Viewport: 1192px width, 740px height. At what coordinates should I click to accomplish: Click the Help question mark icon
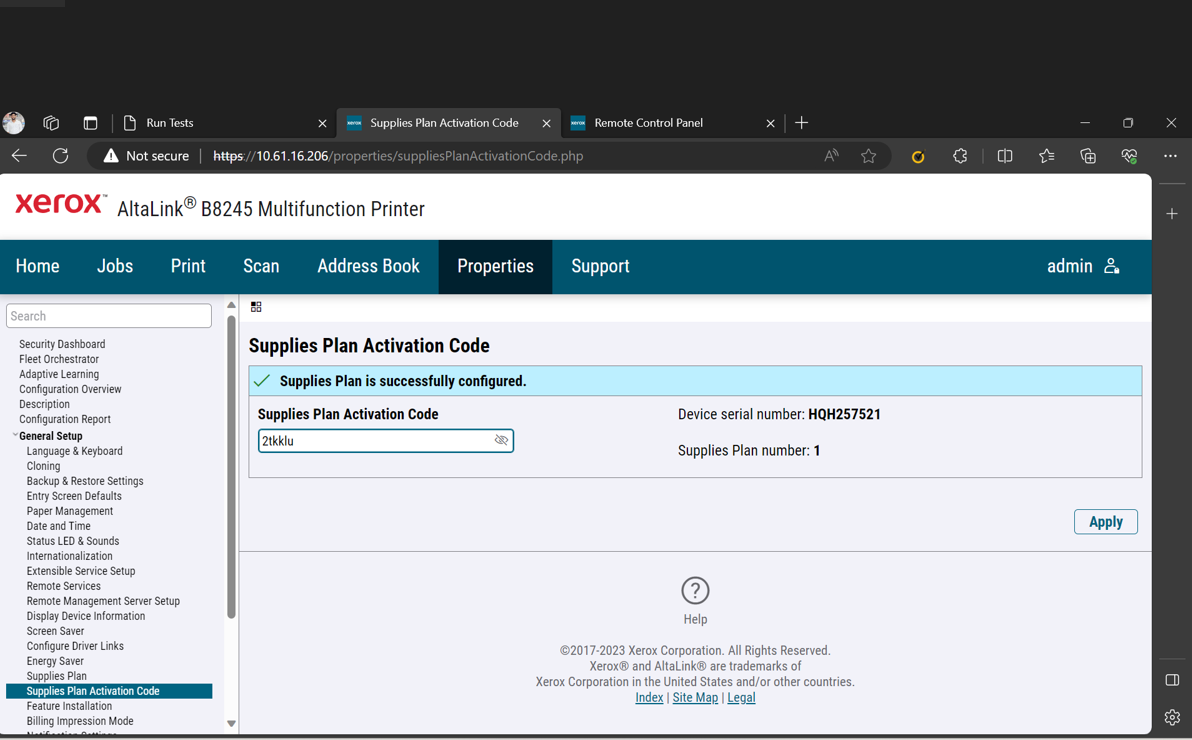point(695,590)
